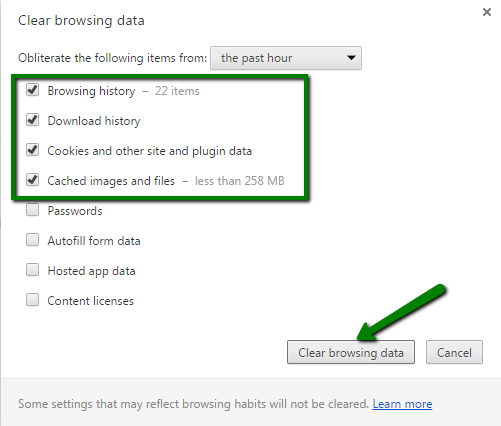Close the Clear browsing data dialog

pos(487,12)
